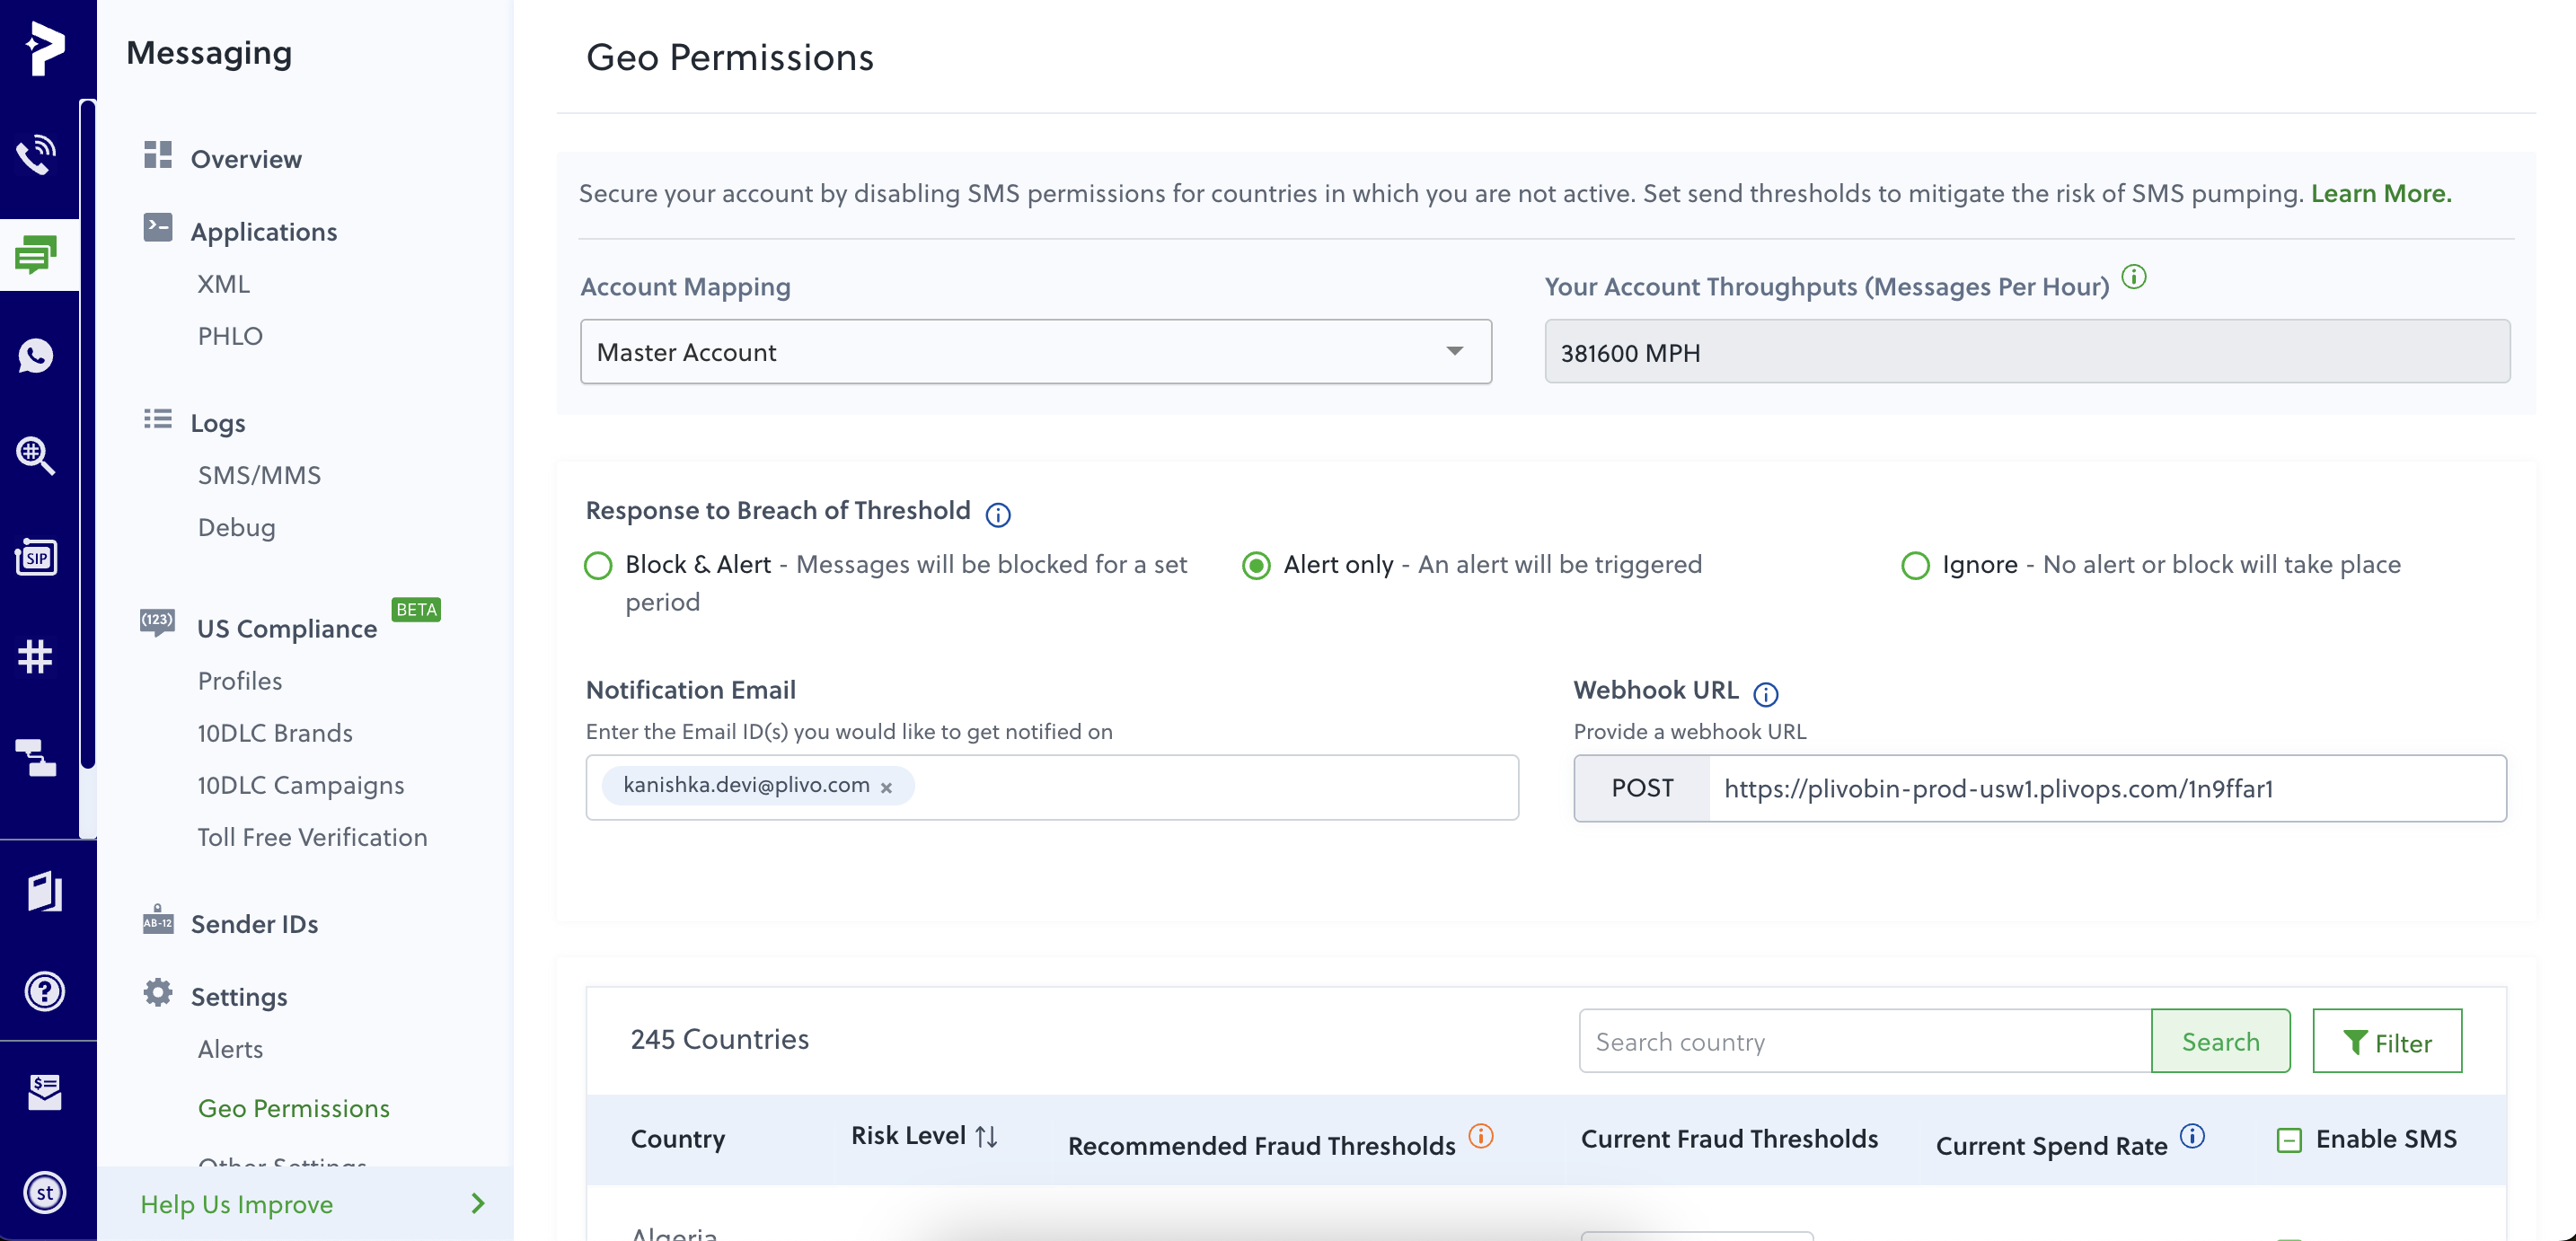Open the Account Mapping dropdown

[1035, 352]
